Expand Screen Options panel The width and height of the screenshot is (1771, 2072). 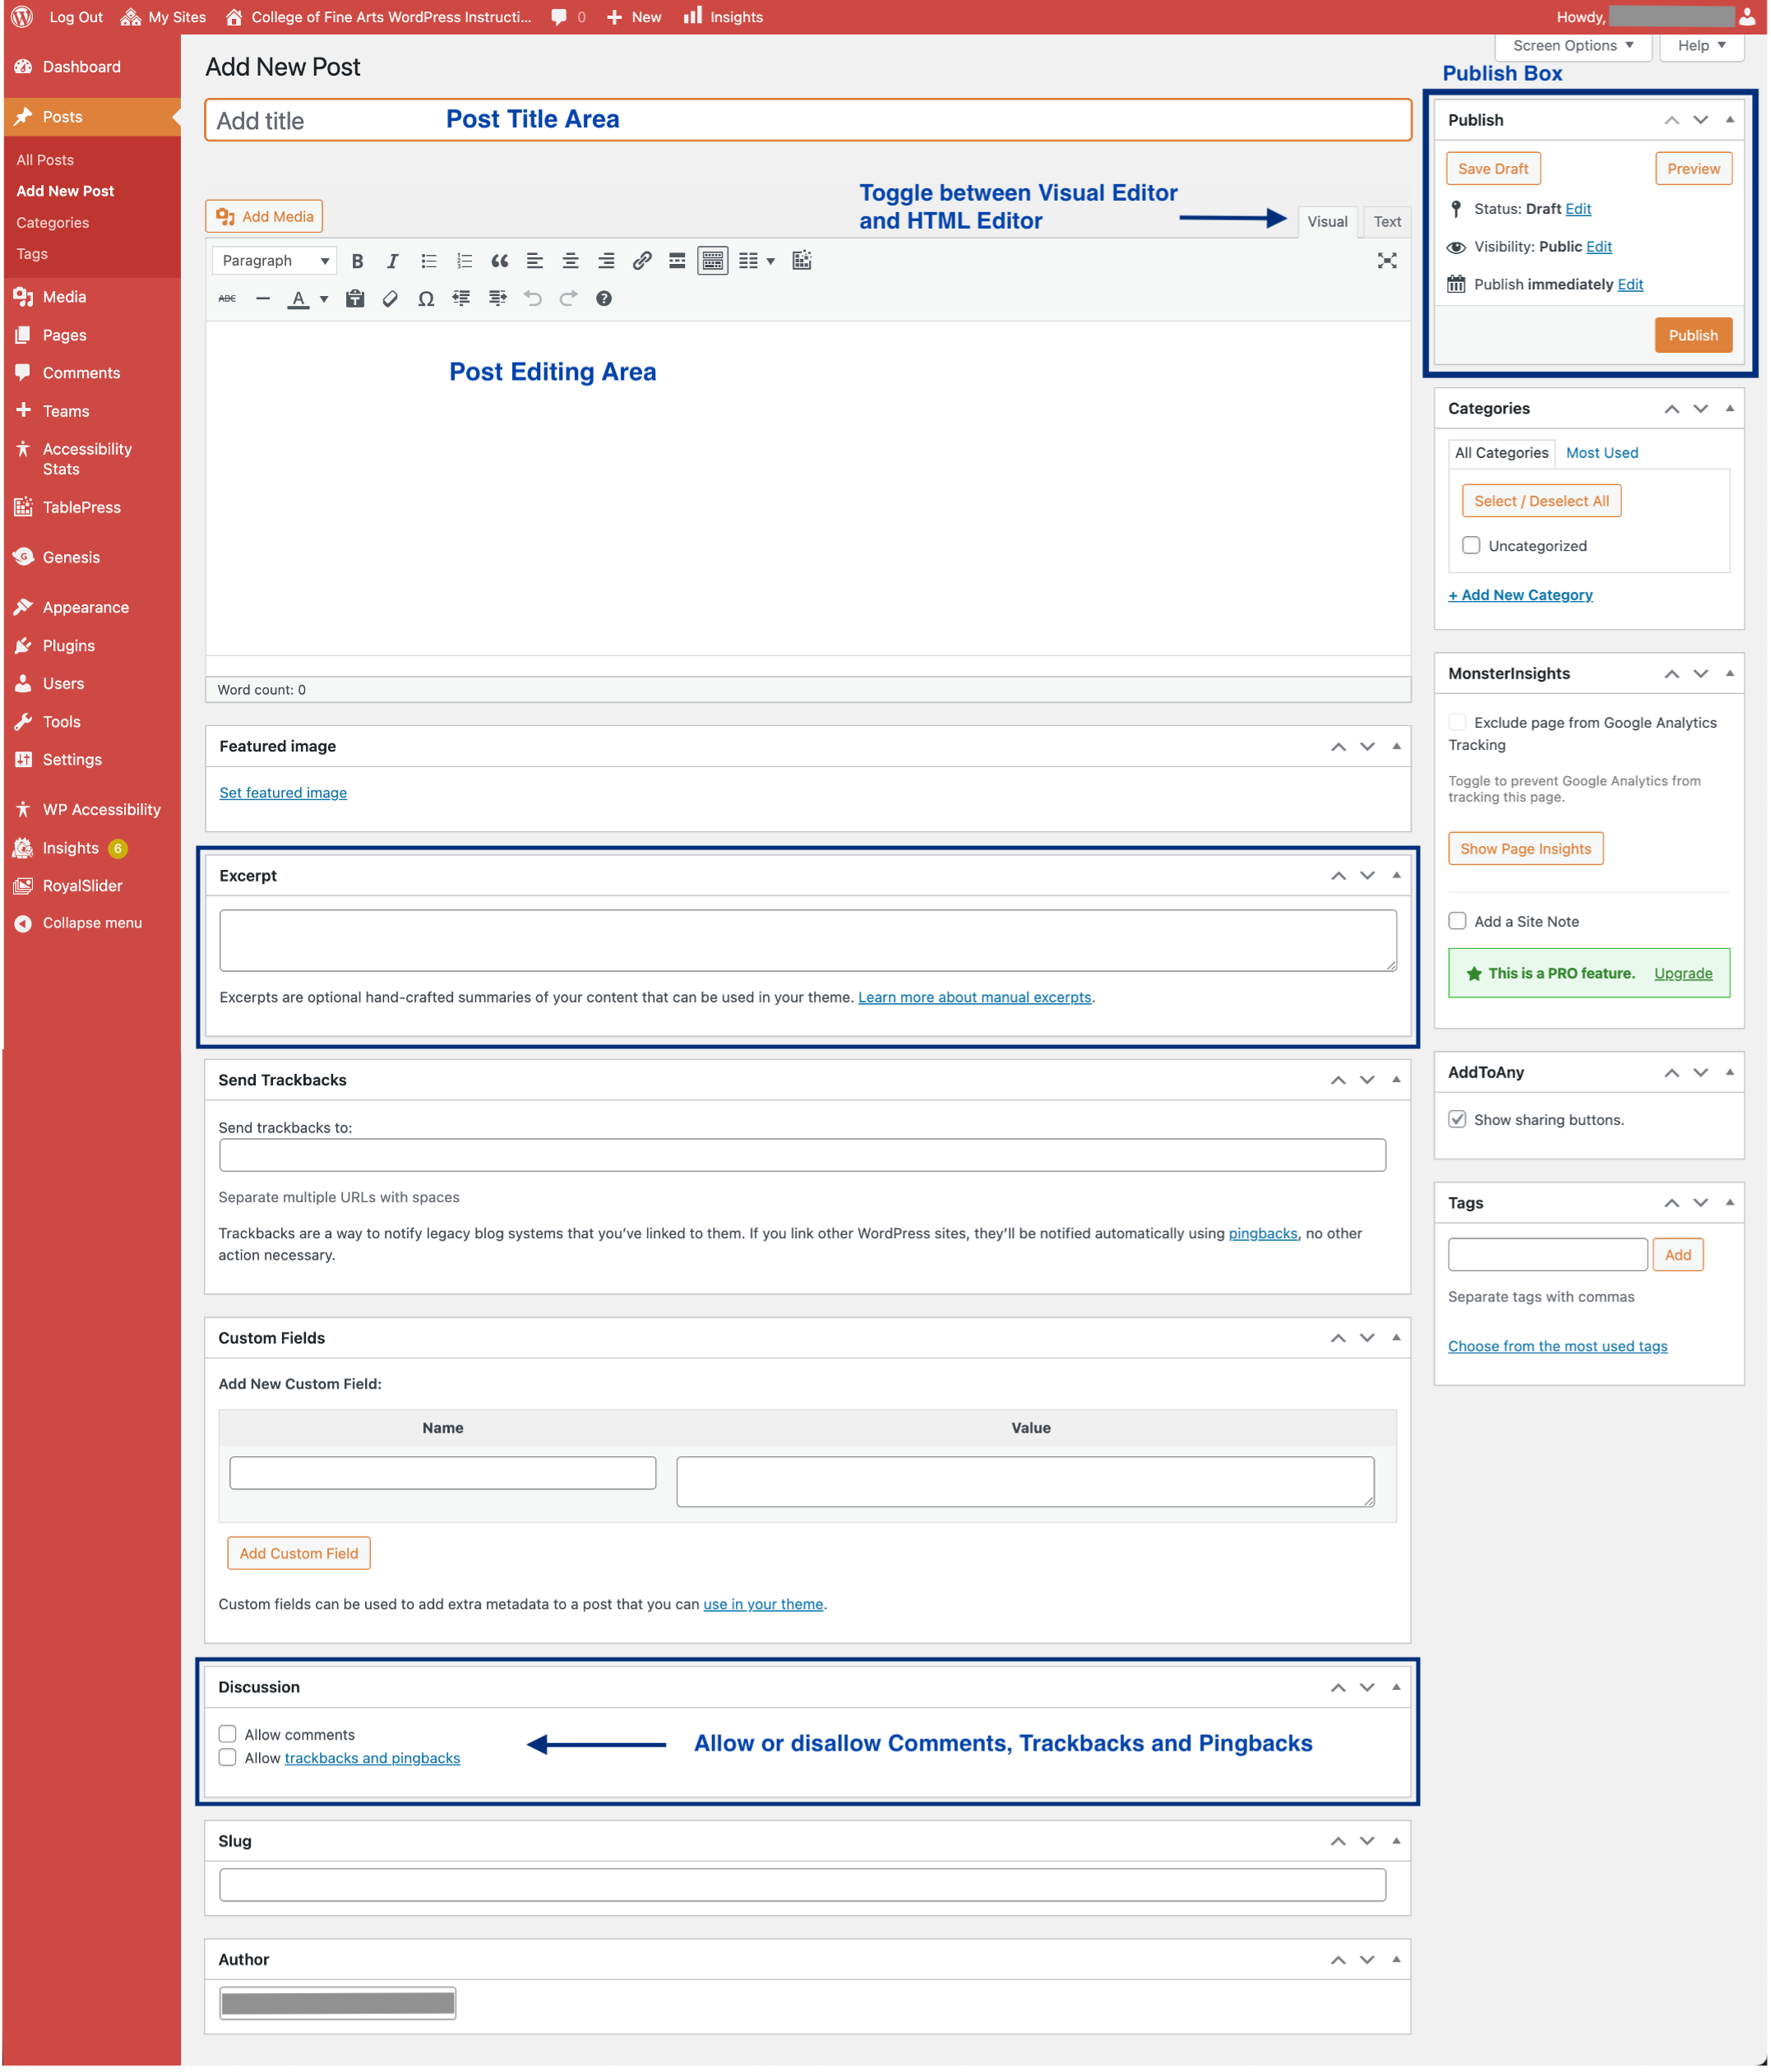click(1573, 46)
